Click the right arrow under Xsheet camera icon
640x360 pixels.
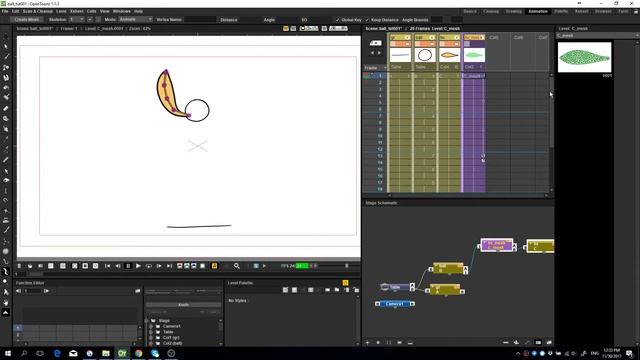[x=379, y=53]
